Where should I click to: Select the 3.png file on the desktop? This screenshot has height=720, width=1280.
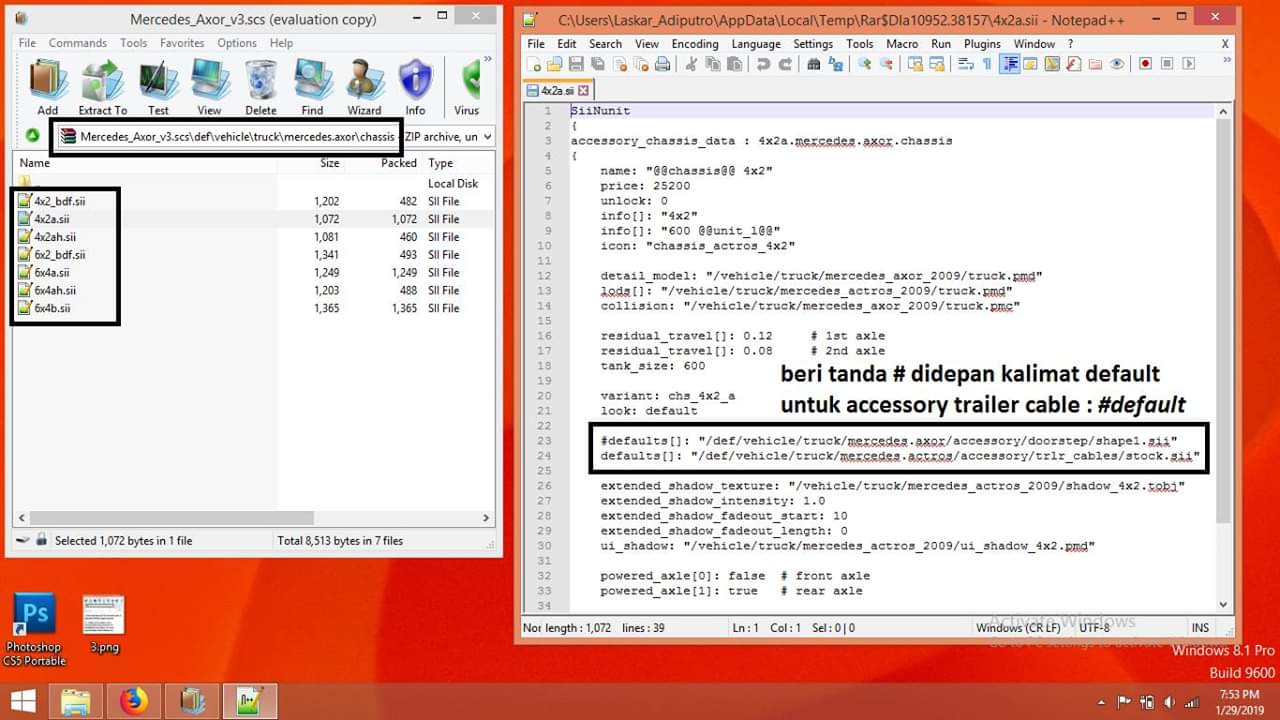pyautogui.click(x=104, y=624)
